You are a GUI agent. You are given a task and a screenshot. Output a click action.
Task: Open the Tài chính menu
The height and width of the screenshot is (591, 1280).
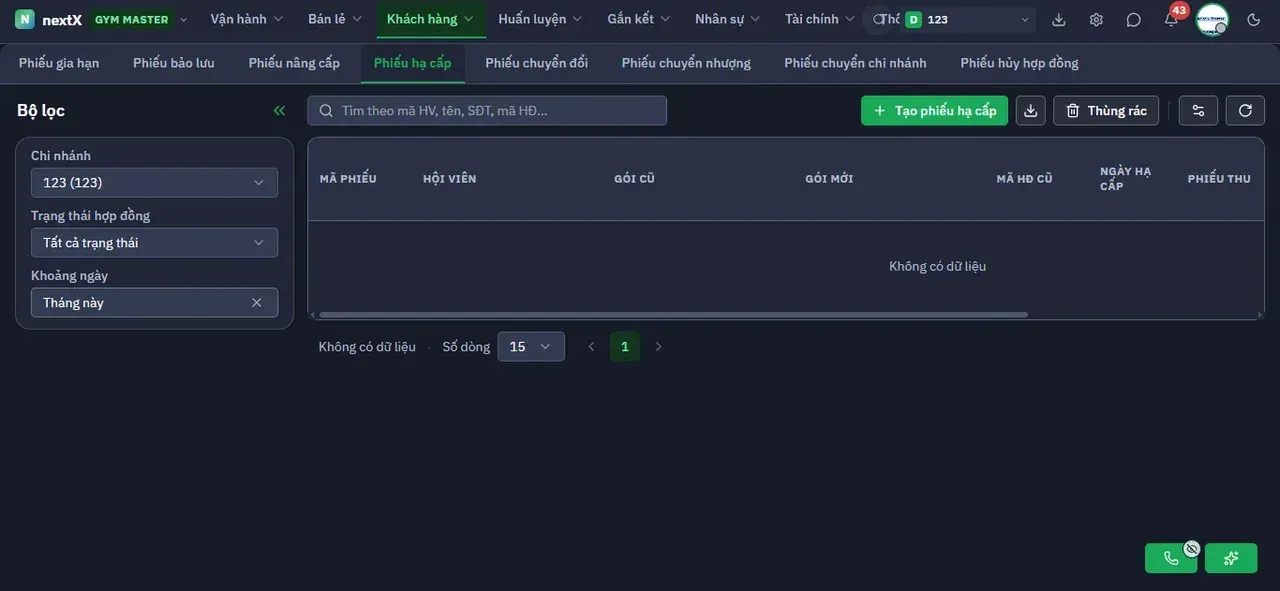pos(820,19)
